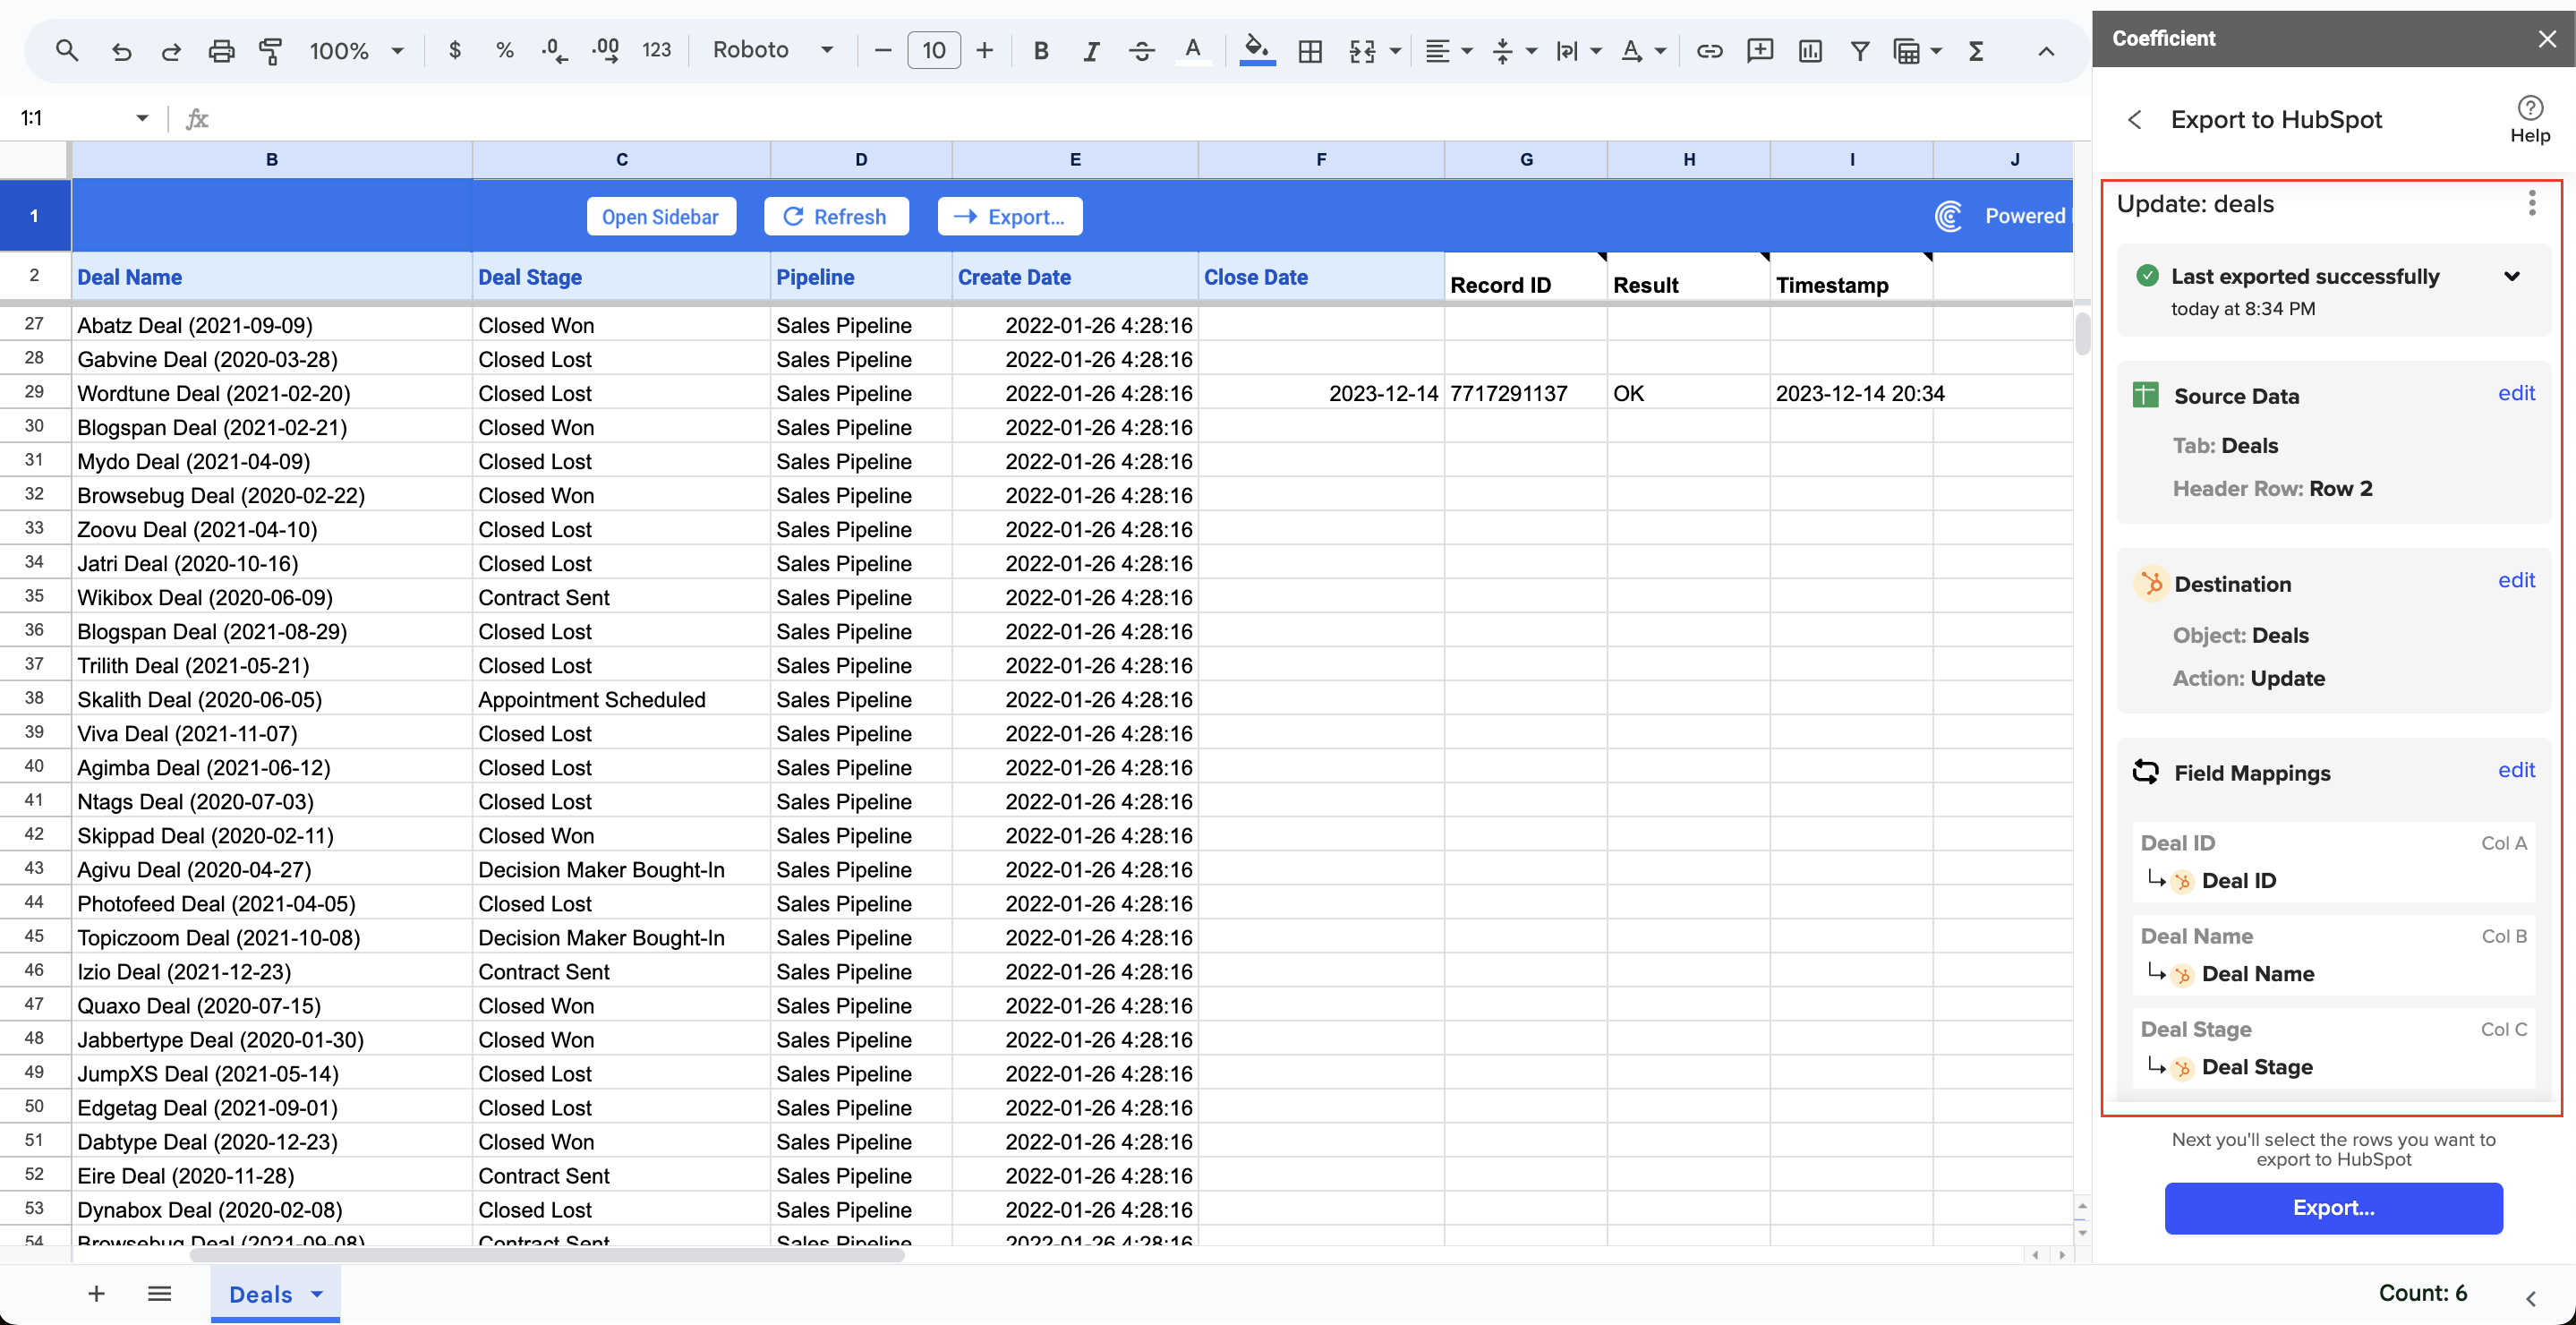Open filter views table icon
Screen dimensions: 2576x1325
(1907, 50)
